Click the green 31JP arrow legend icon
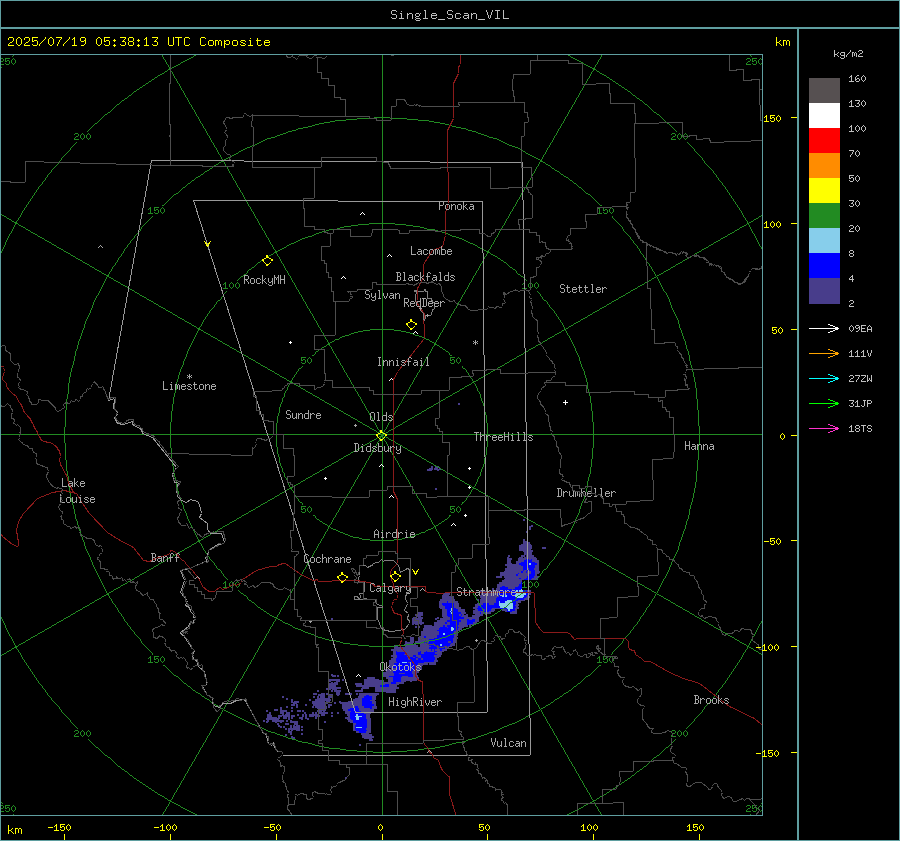 (824, 404)
